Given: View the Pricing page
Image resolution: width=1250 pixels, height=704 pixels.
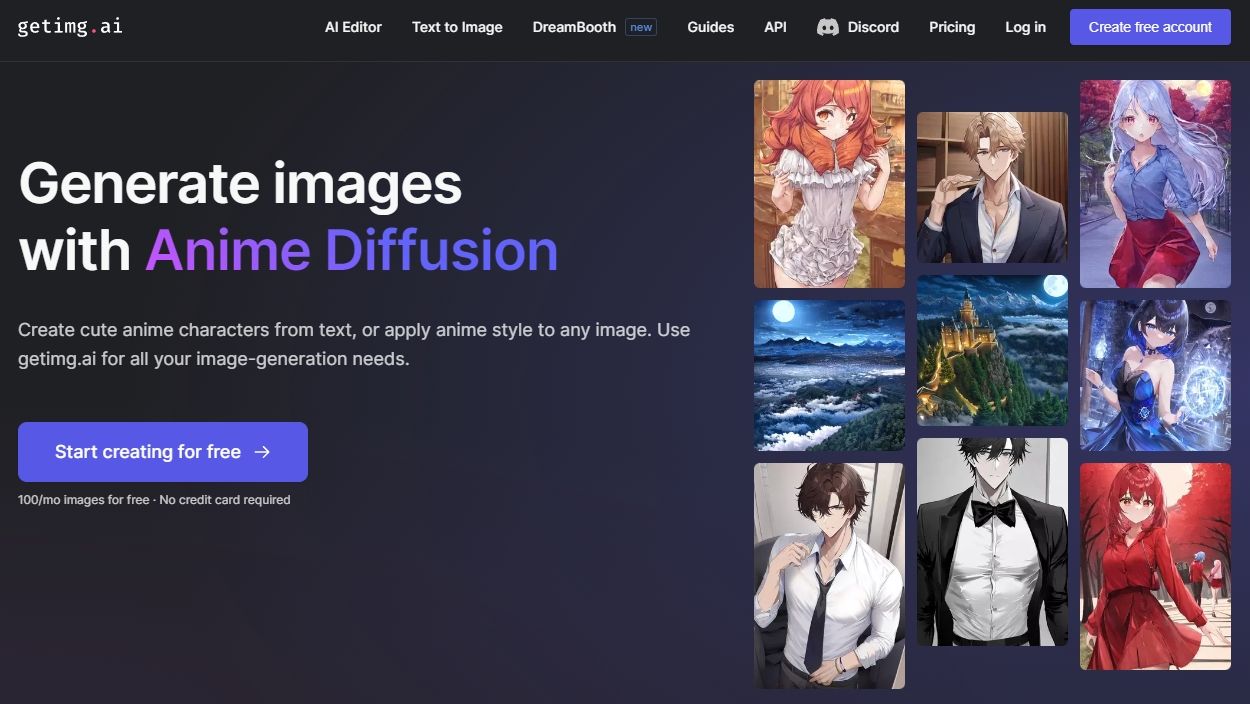Looking at the screenshot, I should [x=952, y=27].
